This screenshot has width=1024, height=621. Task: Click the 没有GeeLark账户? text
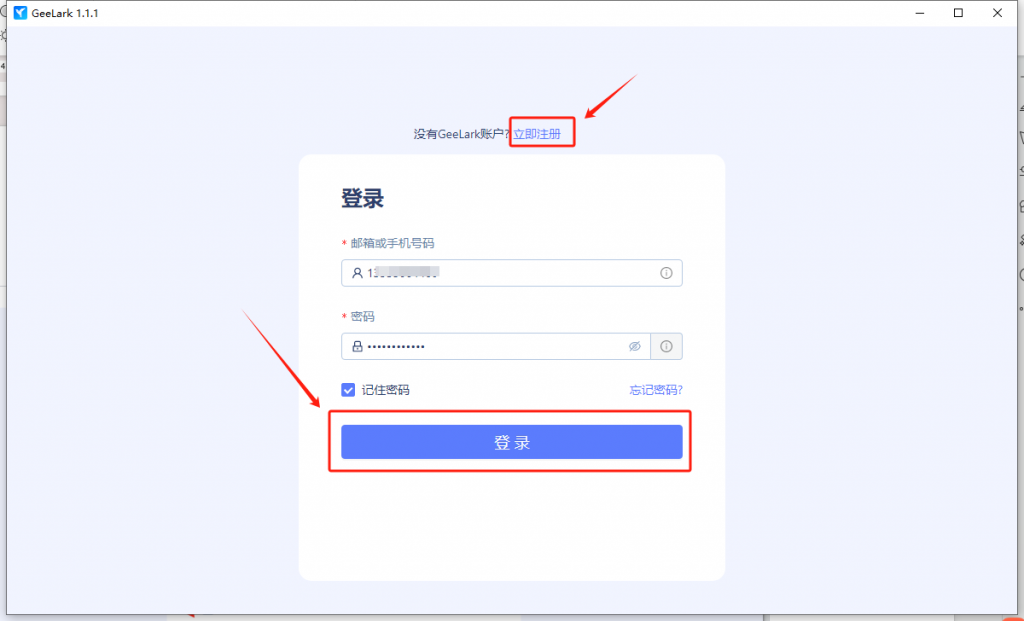(x=461, y=134)
